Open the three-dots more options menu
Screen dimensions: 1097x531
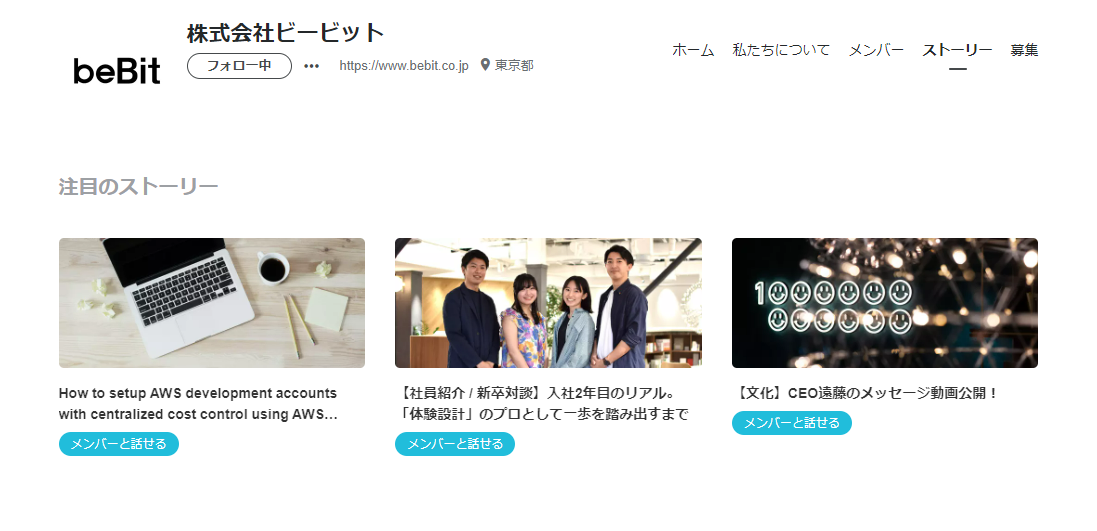tap(311, 66)
